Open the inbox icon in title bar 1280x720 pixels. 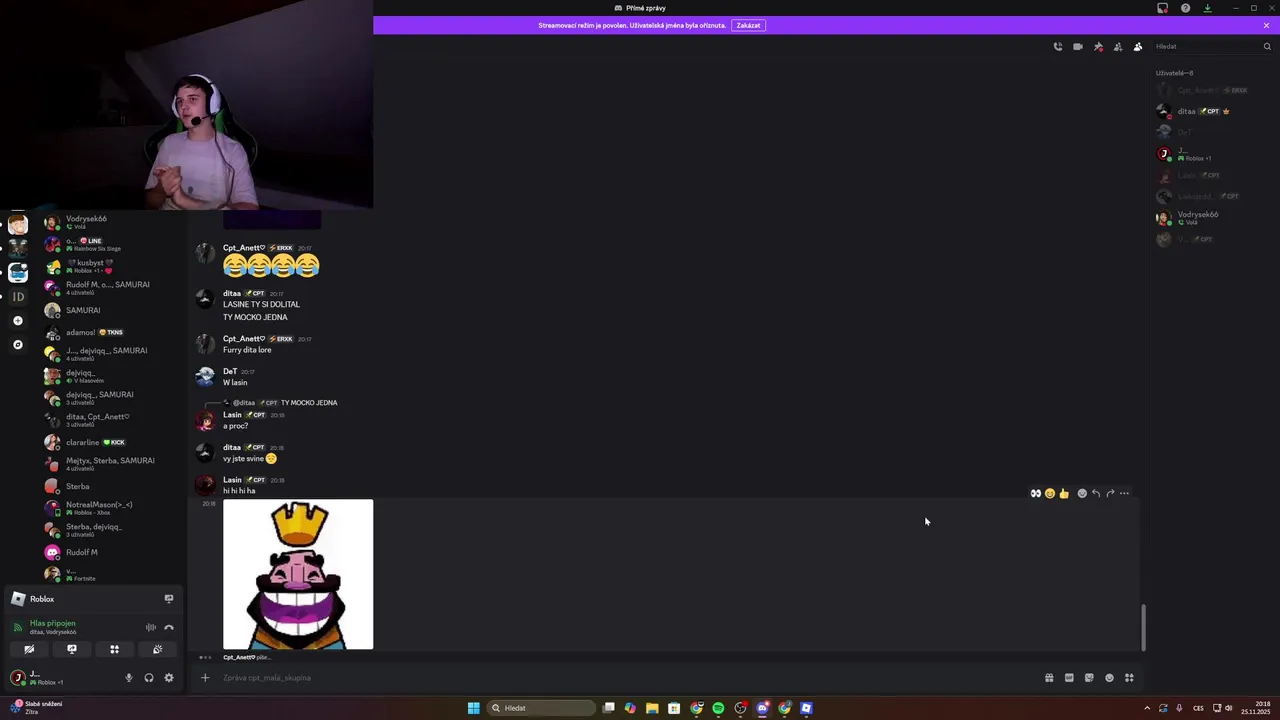point(1162,8)
